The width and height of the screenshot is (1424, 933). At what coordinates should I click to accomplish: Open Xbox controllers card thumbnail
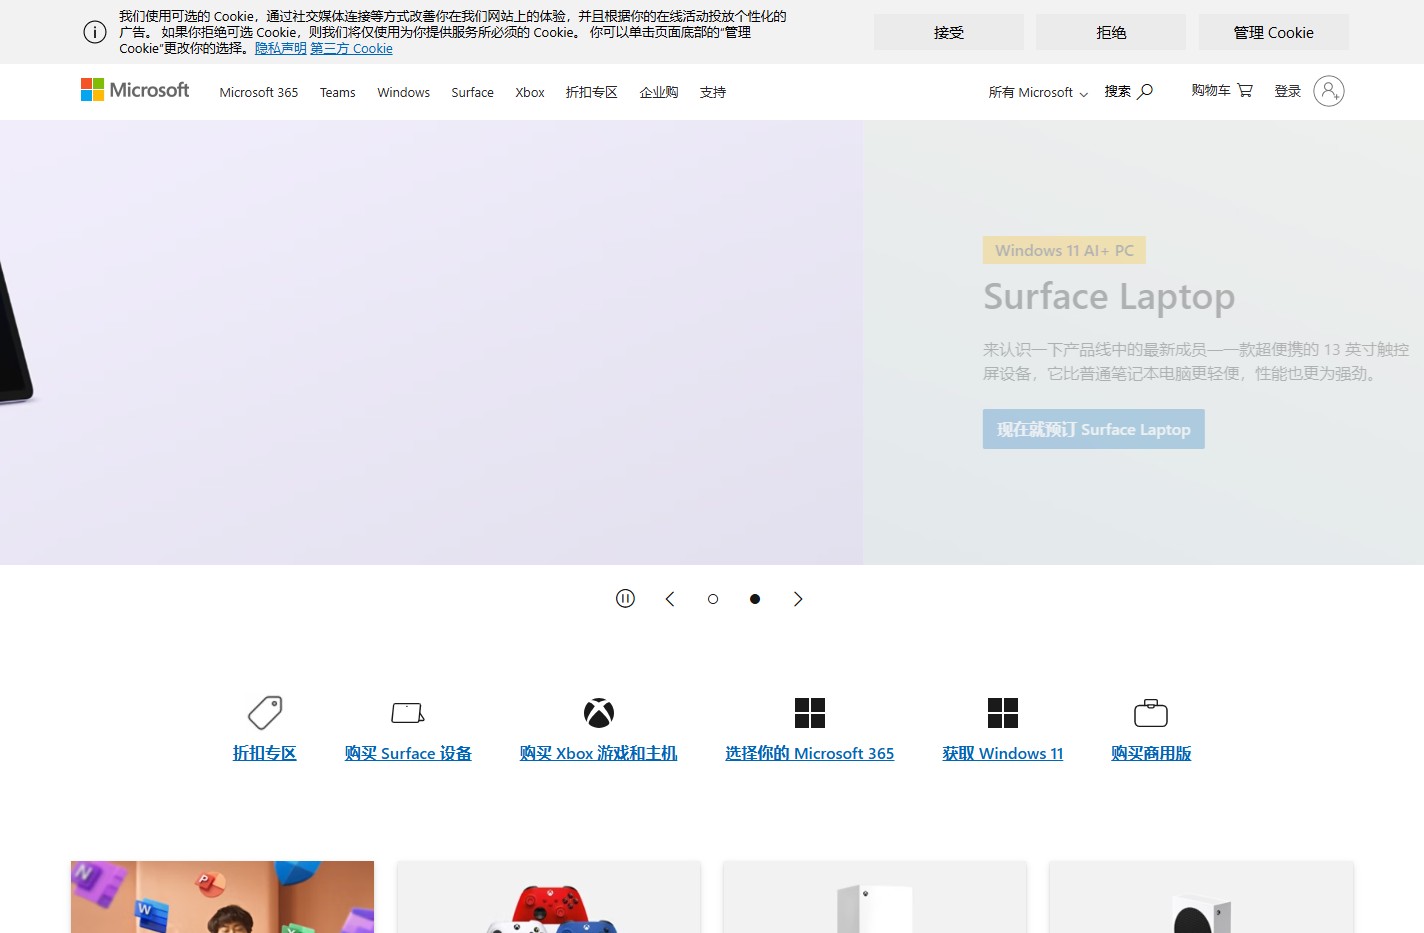(x=549, y=897)
